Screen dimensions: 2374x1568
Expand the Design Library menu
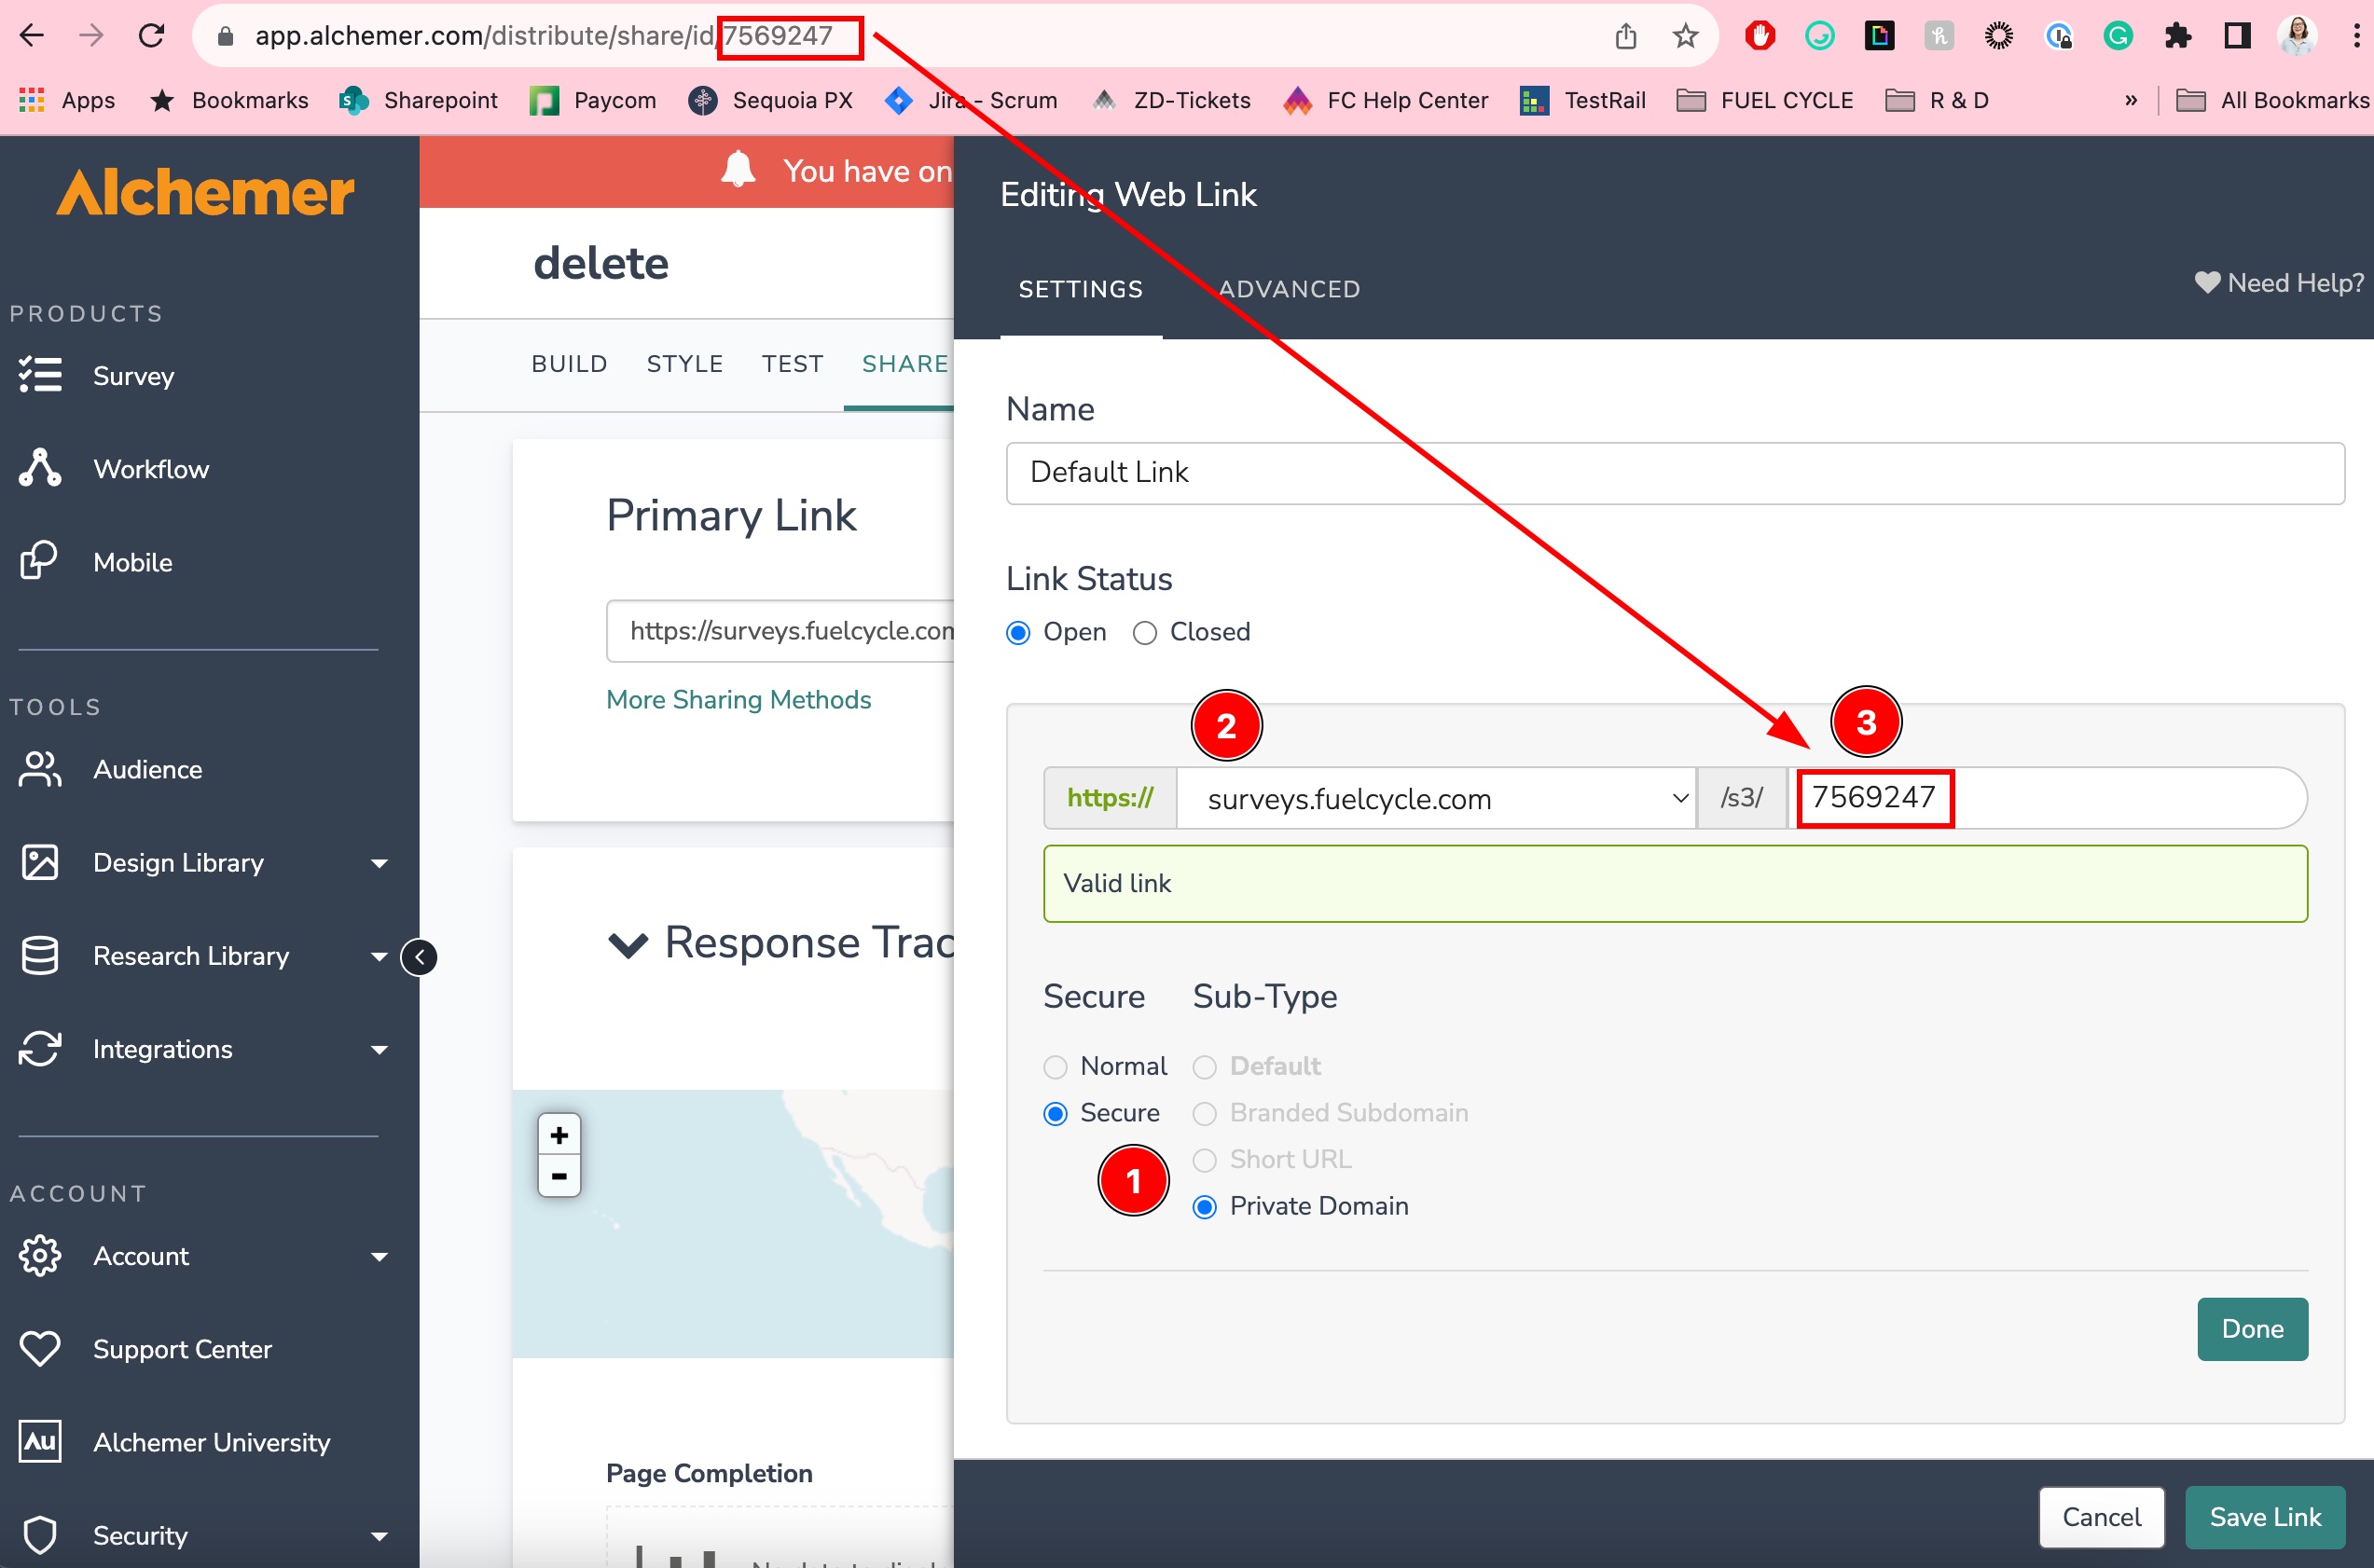379,863
